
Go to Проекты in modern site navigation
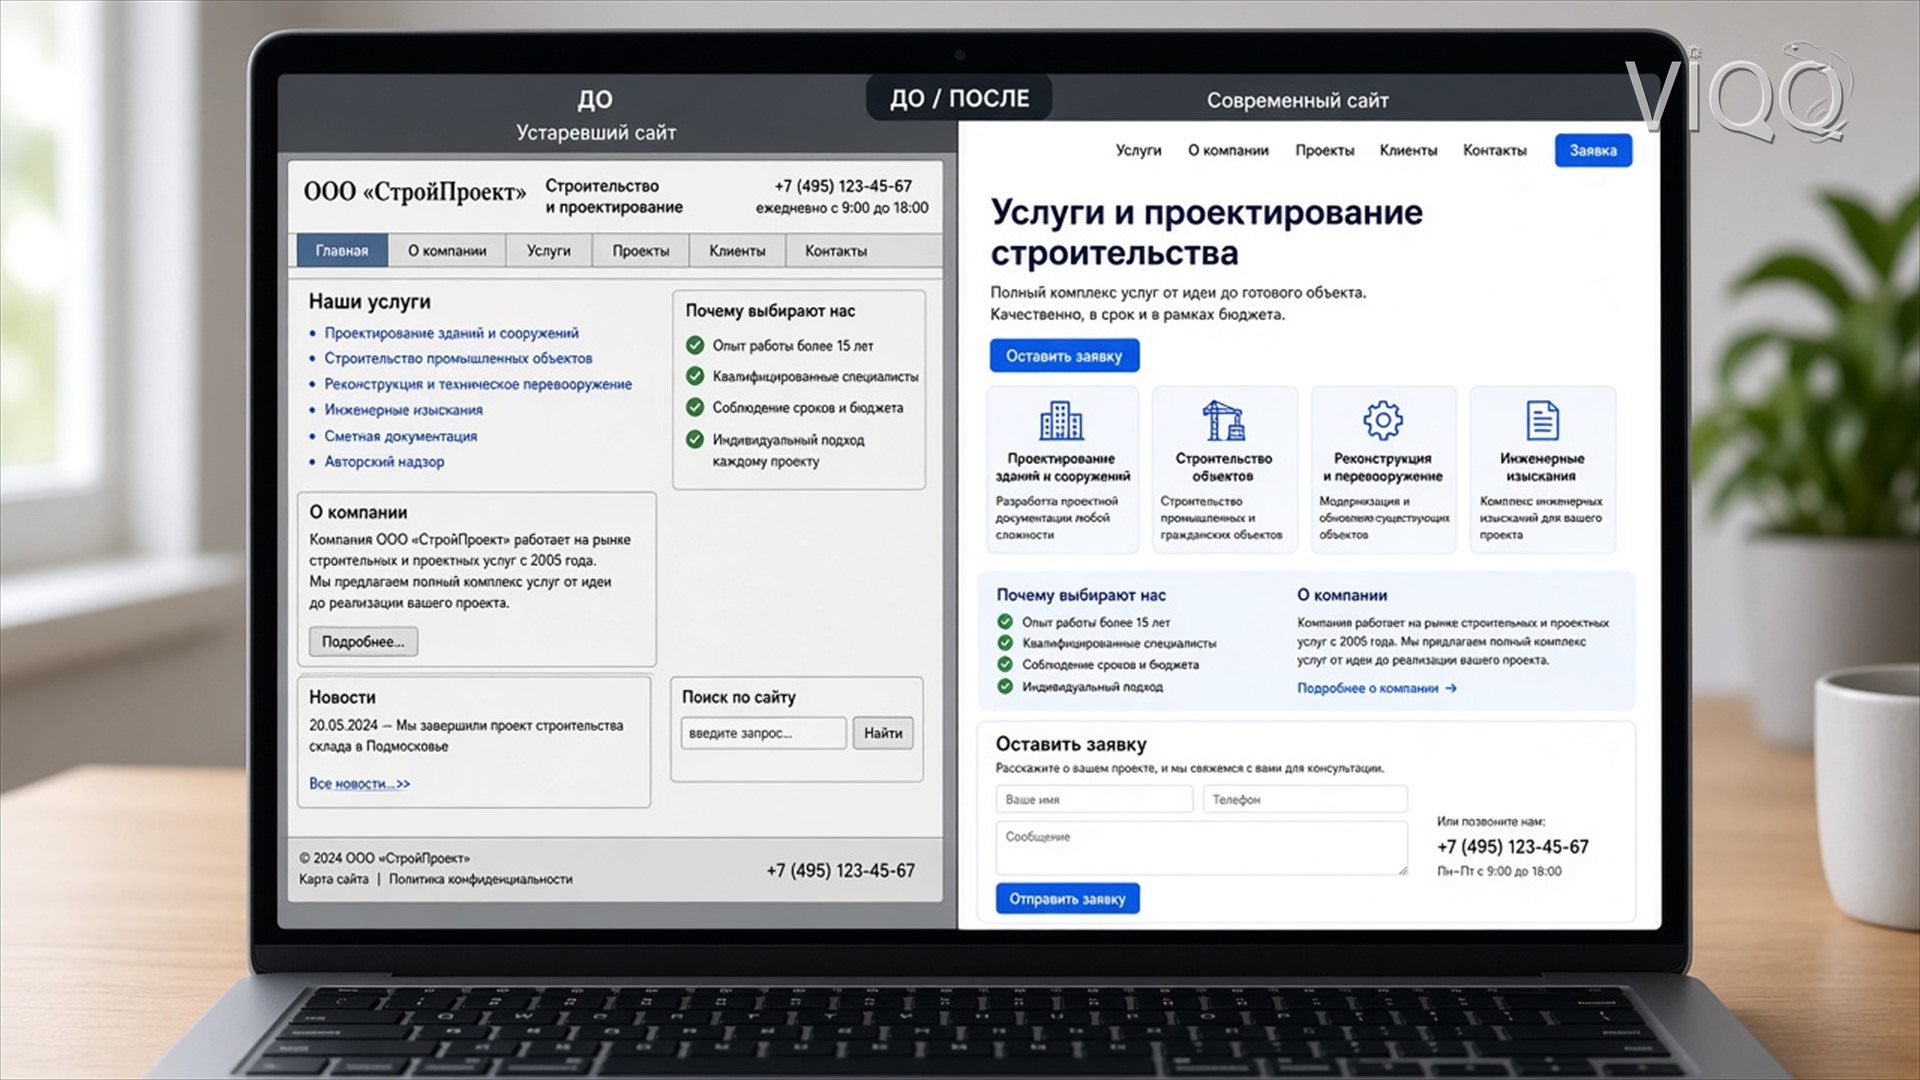click(x=1325, y=150)
